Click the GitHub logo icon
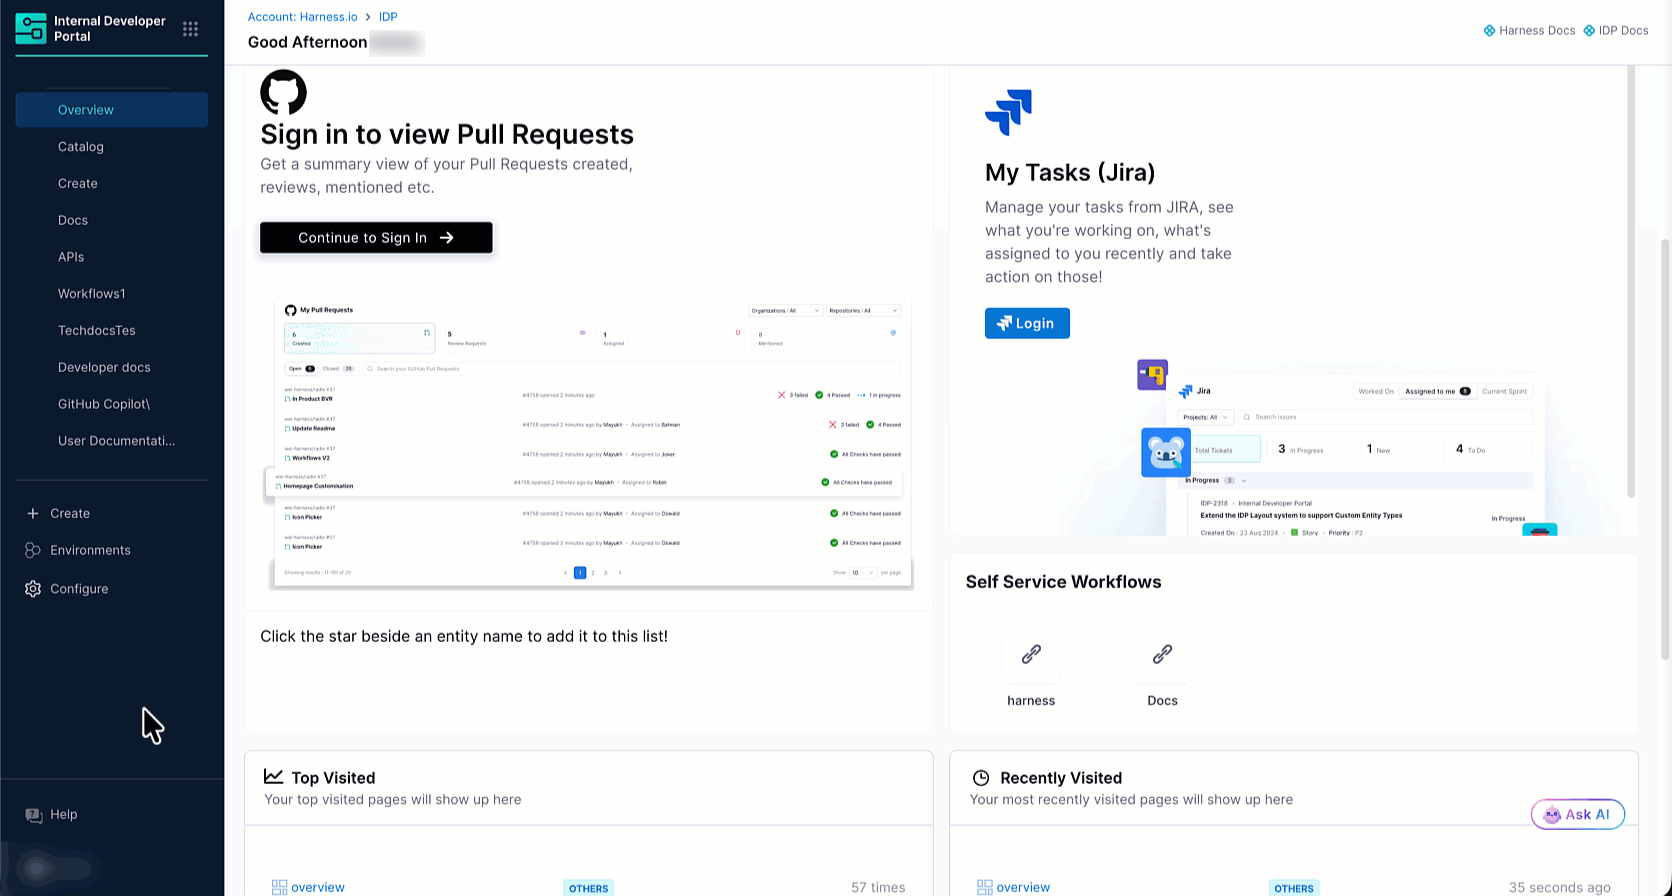This screenshot has height=896, width=1672. point(283,92)
